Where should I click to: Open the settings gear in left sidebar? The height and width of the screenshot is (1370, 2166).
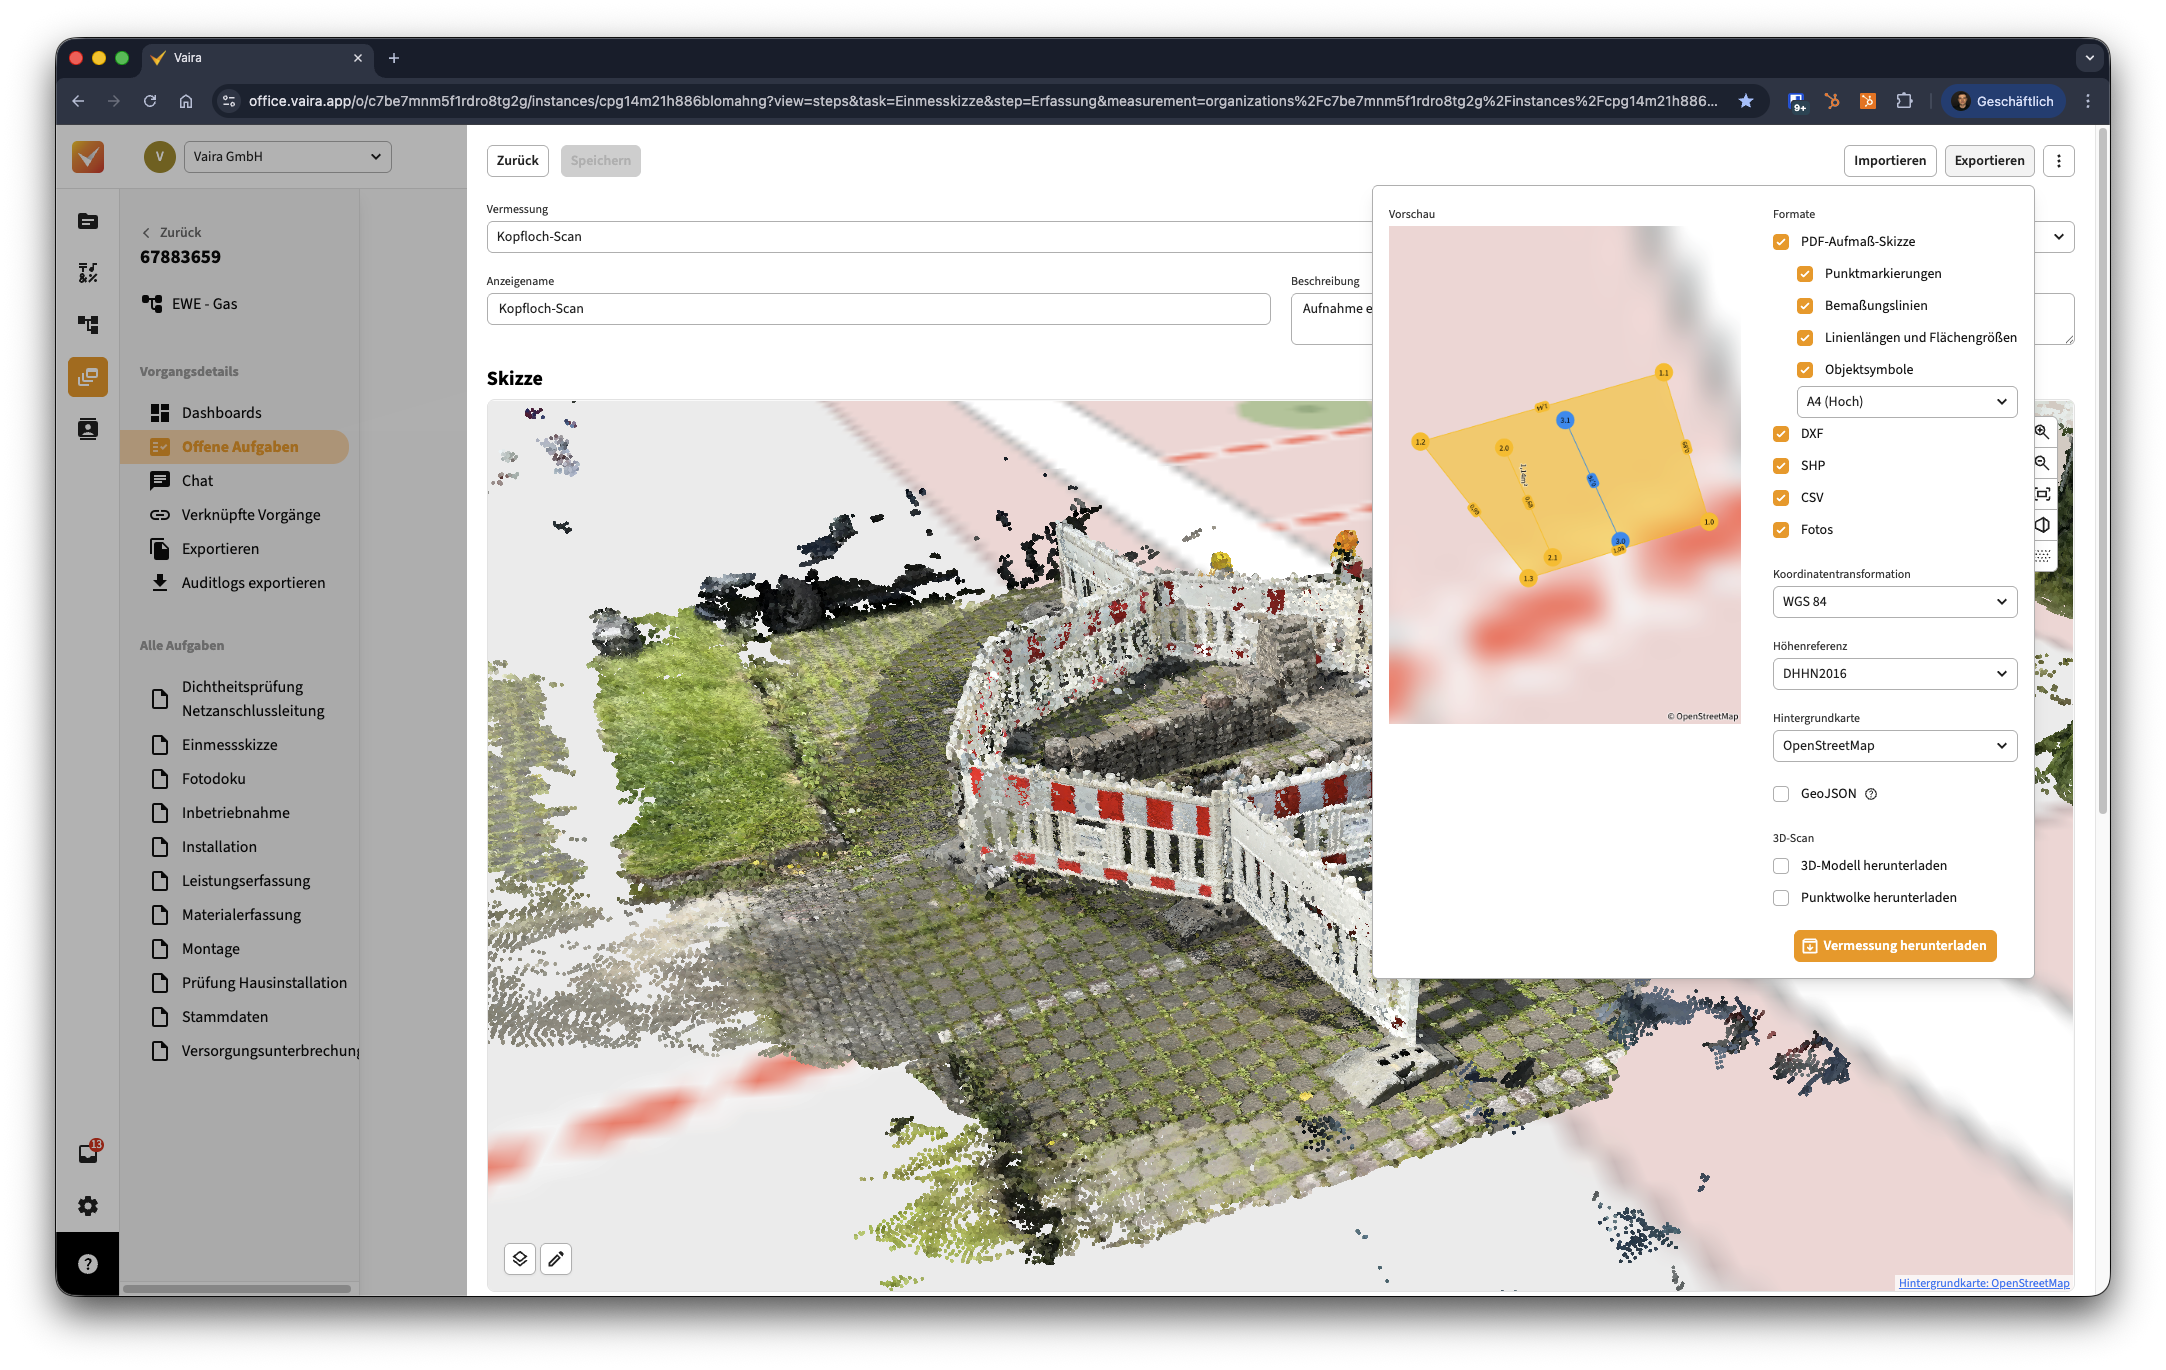[88, 1206]
